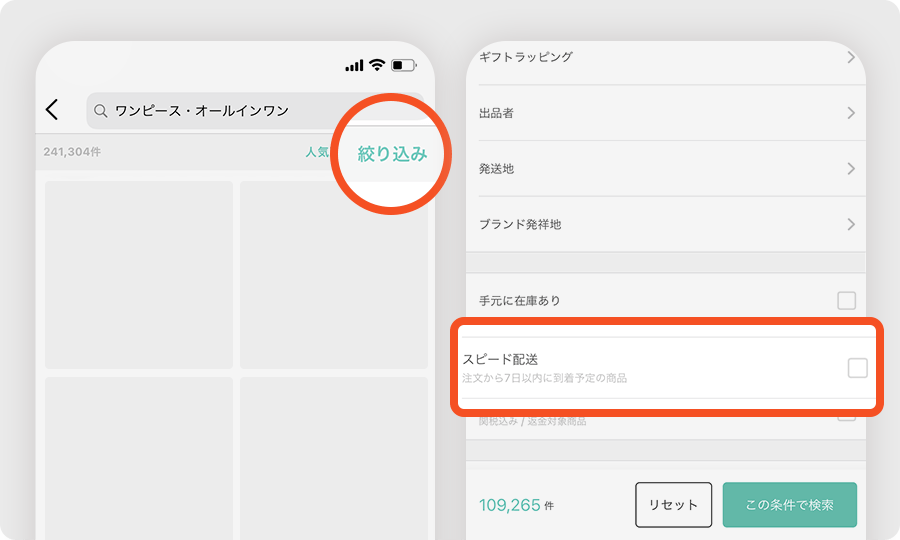Click the cellular signal strength icon

[354, 65]
